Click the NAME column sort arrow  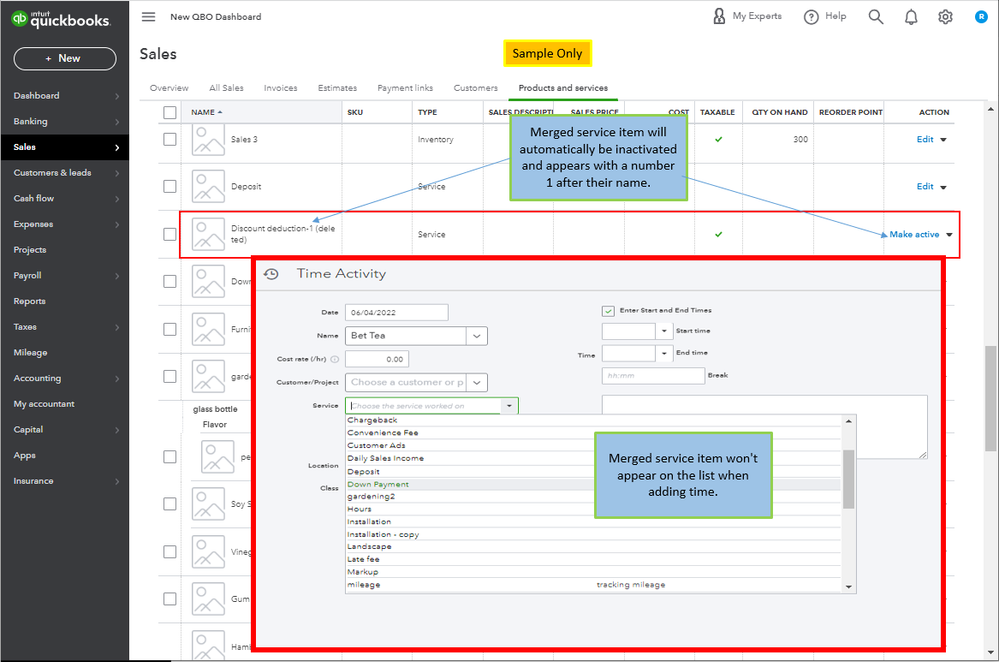point(220,112)
